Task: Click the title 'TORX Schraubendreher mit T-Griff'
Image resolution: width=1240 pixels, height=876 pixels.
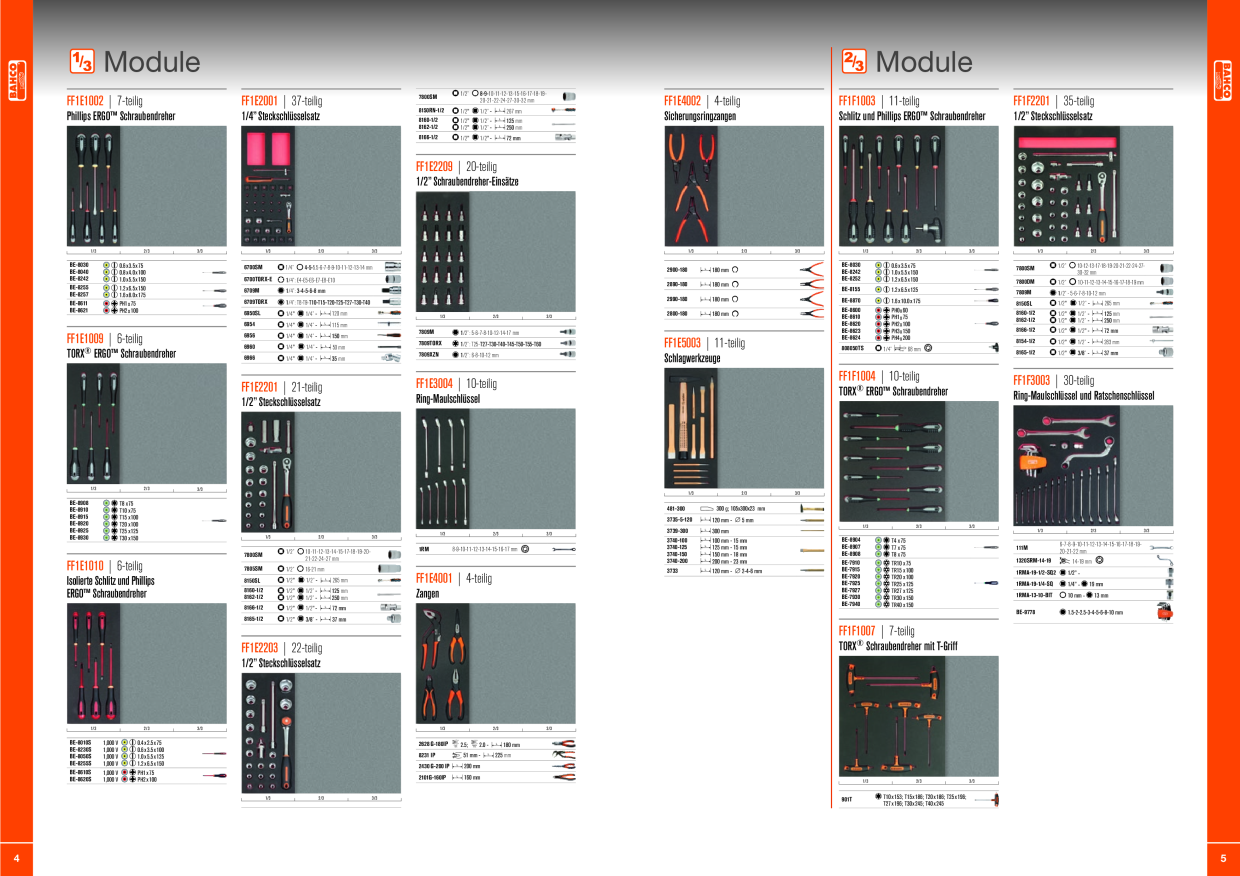Action: (897, 647)
